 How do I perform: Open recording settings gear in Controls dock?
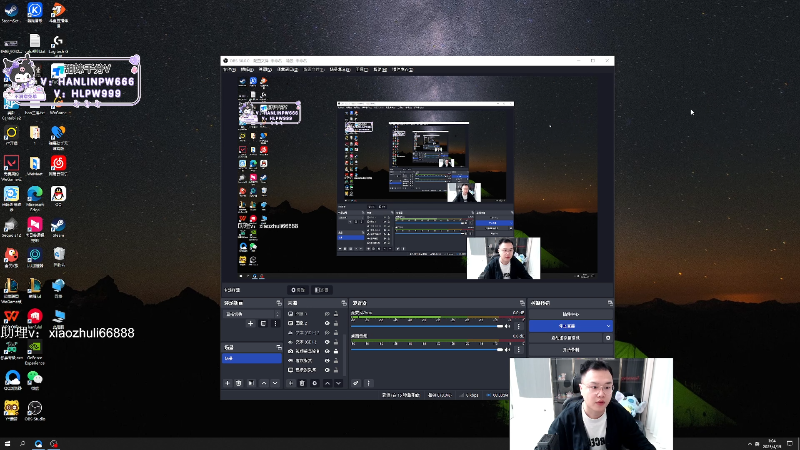click(x=608, y=338)
